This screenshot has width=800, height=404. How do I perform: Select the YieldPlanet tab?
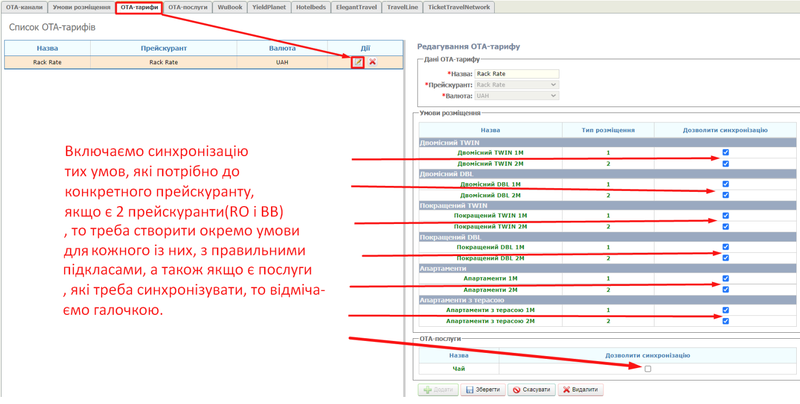(270, 7)
